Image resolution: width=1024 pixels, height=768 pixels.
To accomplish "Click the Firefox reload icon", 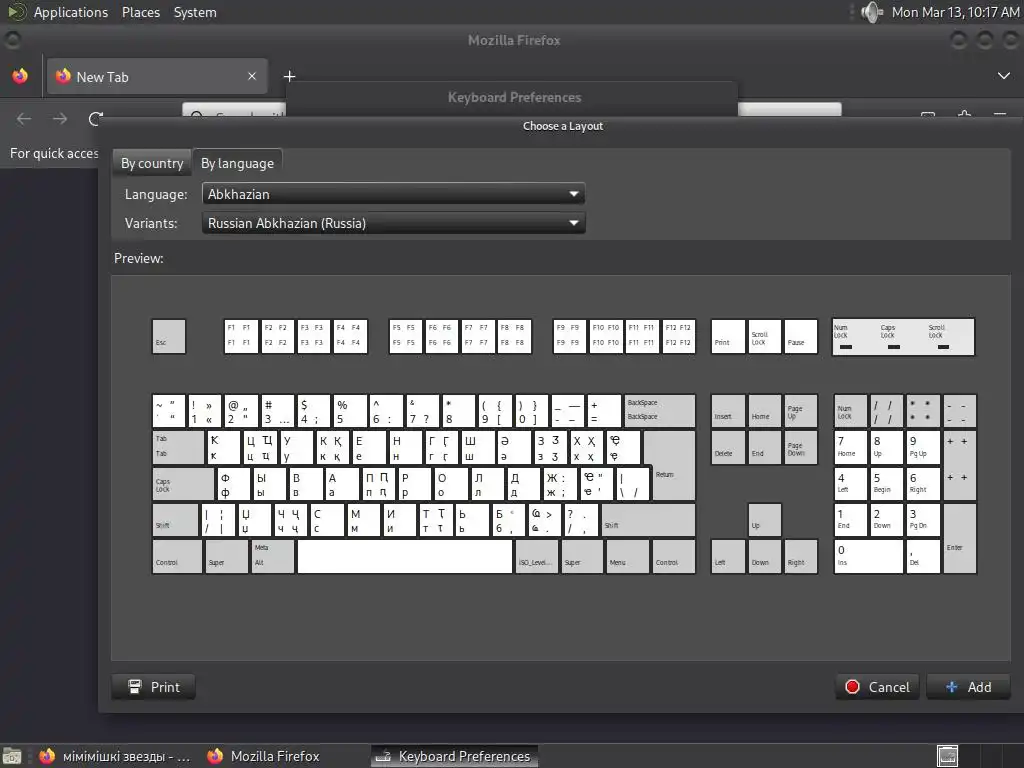I will (95, 118).
